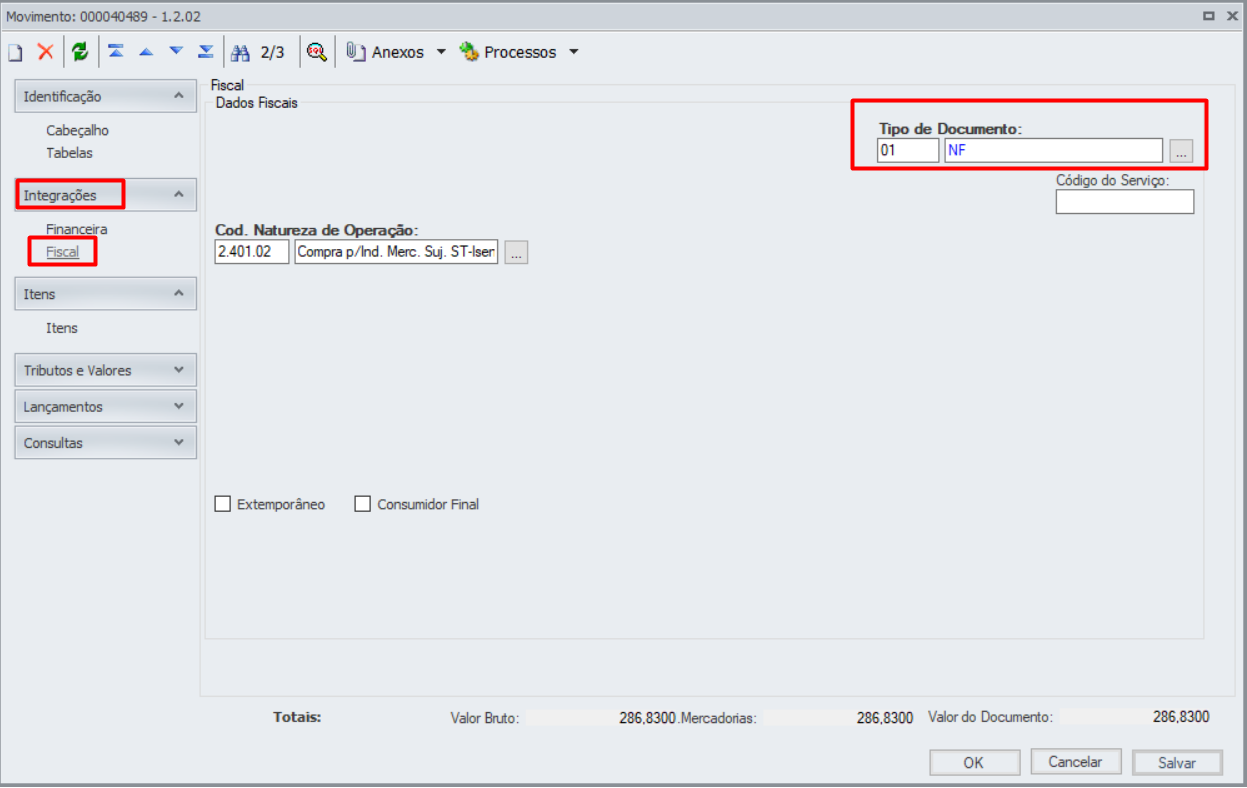The width and height of the screenshot is (1247, 788).
Task: Click the Processos gear icon
Action: point(469,52)
